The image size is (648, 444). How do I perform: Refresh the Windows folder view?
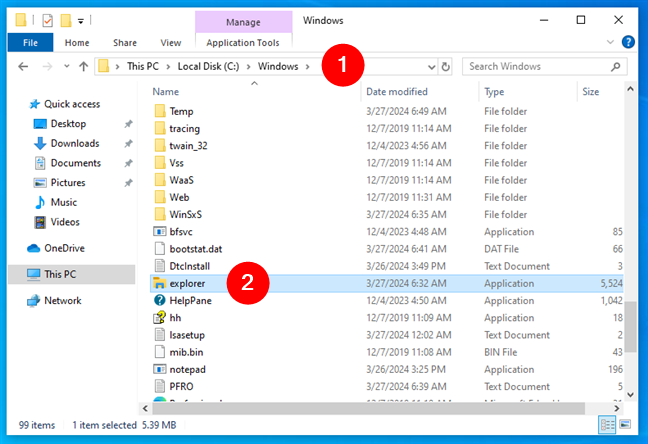point(445,67)
